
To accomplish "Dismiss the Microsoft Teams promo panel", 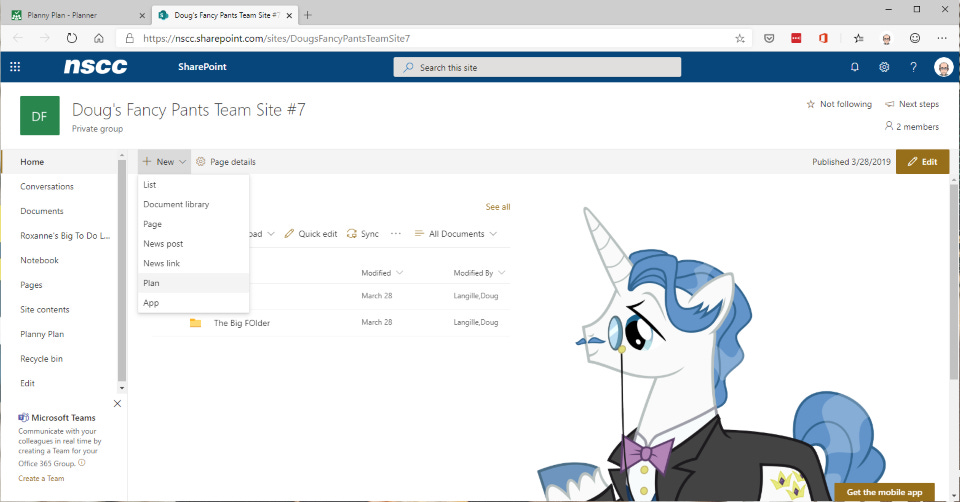I will point(117,403).
